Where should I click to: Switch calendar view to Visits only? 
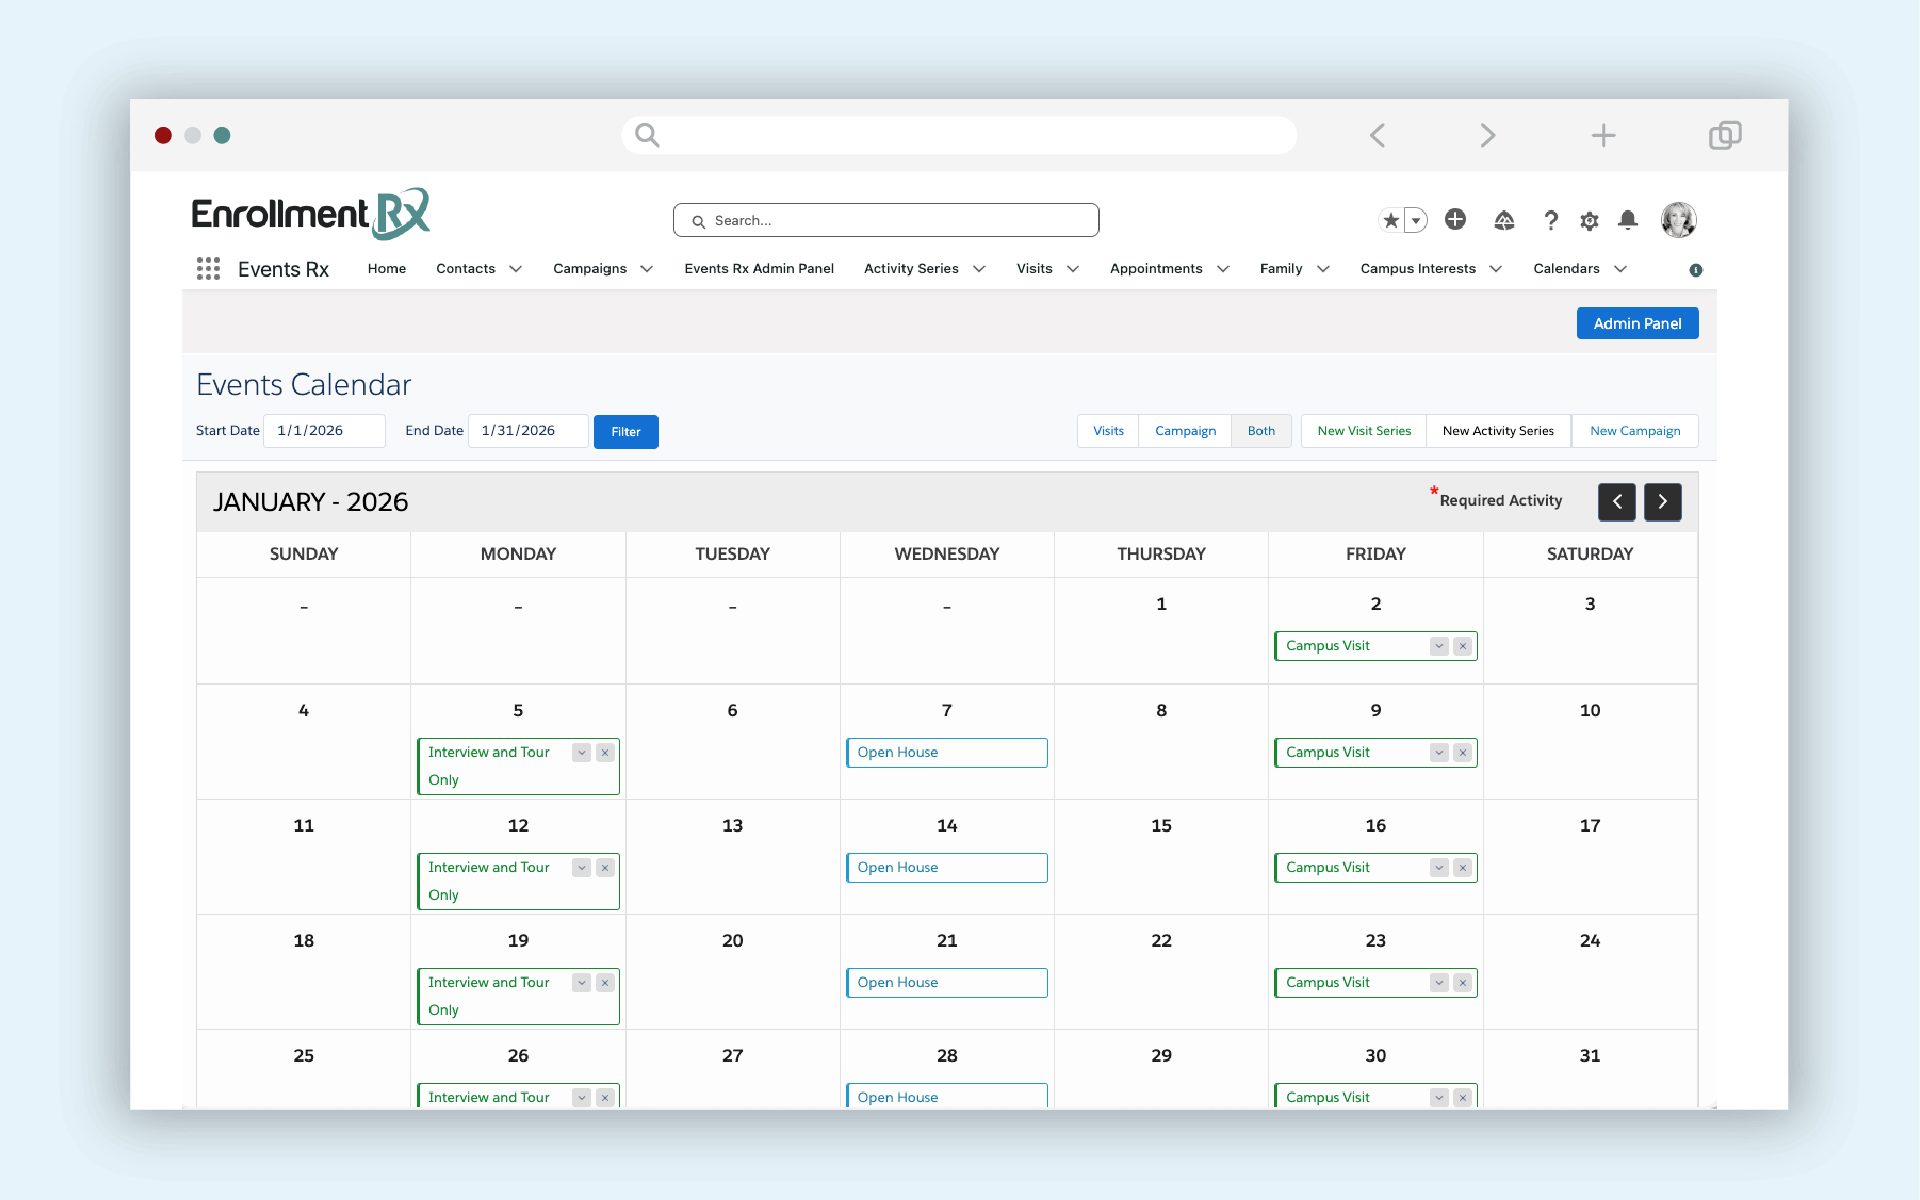click(x=1108, y=431)
